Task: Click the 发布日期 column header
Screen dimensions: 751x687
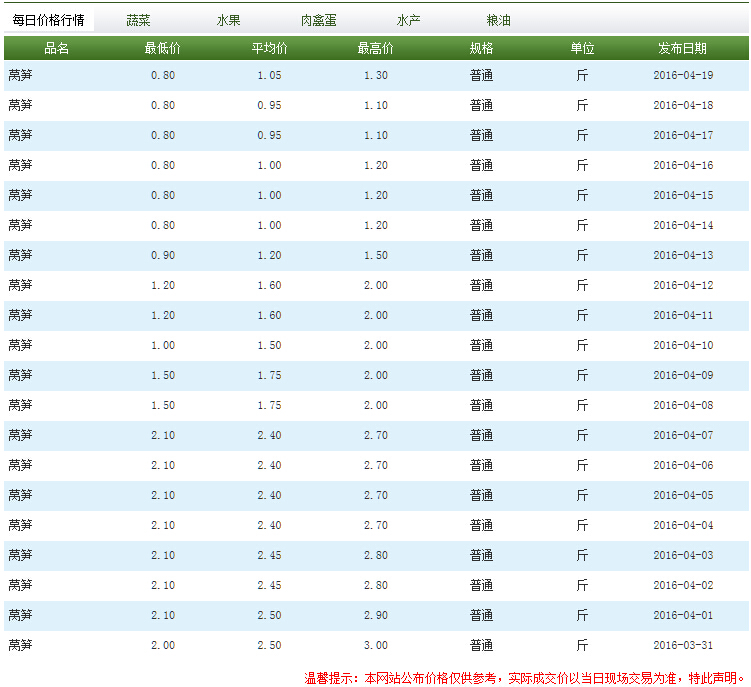Action: point(683,48)
